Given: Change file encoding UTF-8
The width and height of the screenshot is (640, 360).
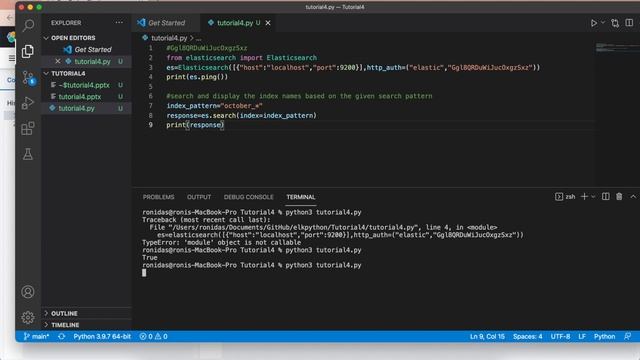Looking at the screenshot, I should click(560, 336).
